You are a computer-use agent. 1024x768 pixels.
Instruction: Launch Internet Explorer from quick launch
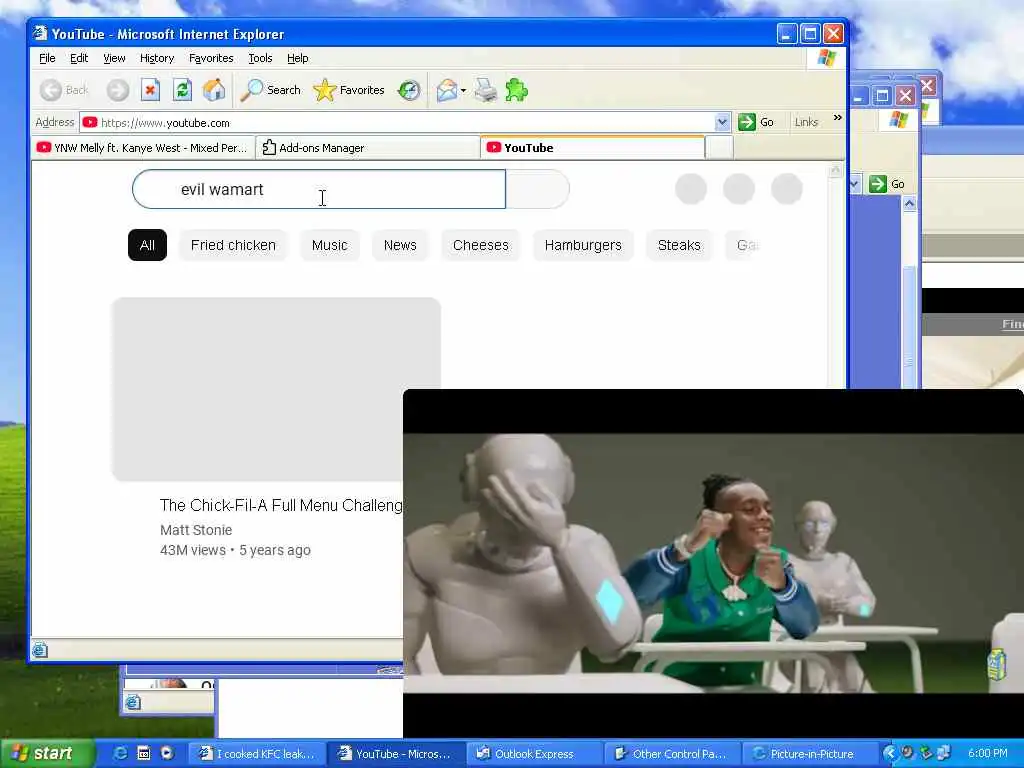tap(121, 754)
